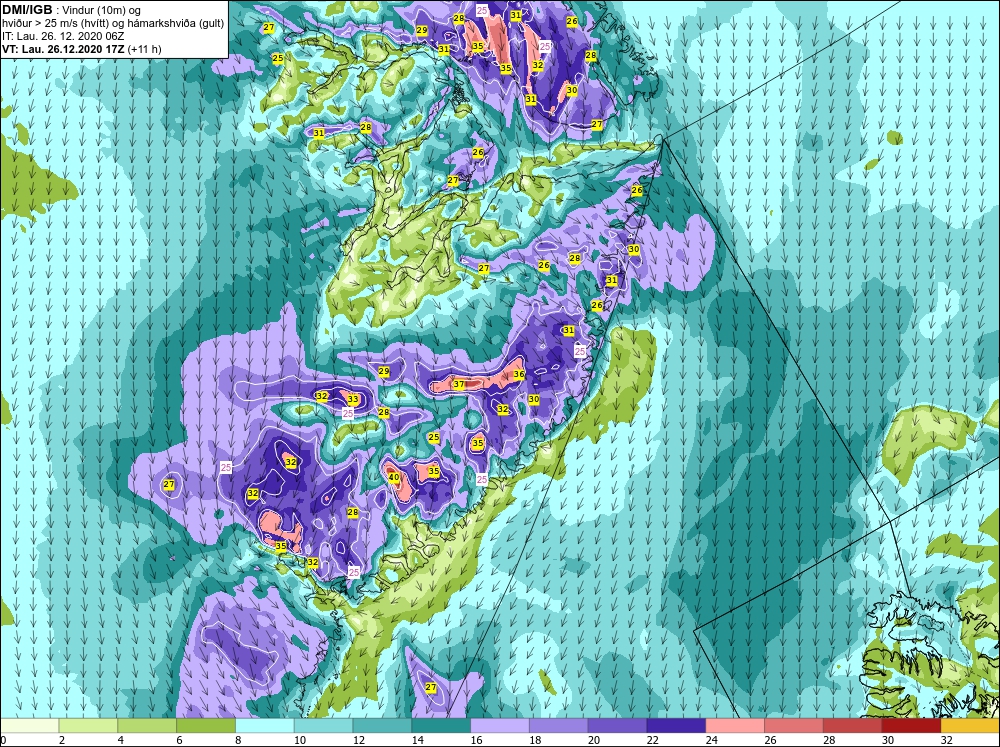Select legend swatch between 8 and 10
1000x747 pixels.
click(265, 726)
